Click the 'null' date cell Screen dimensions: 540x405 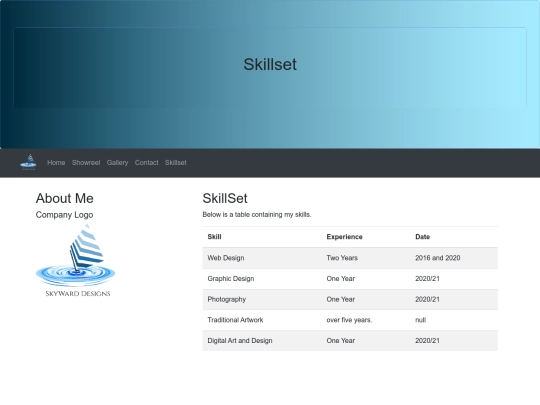[454, 320]
